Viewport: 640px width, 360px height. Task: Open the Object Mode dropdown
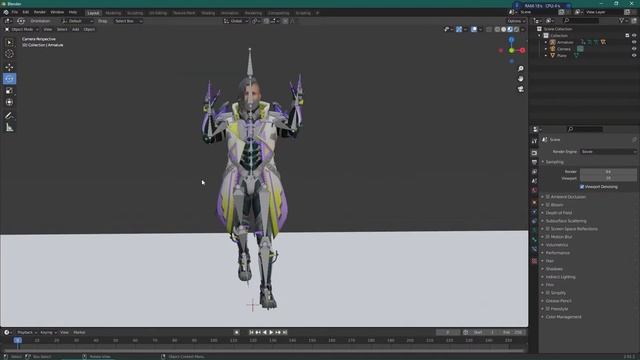point(22,29)
